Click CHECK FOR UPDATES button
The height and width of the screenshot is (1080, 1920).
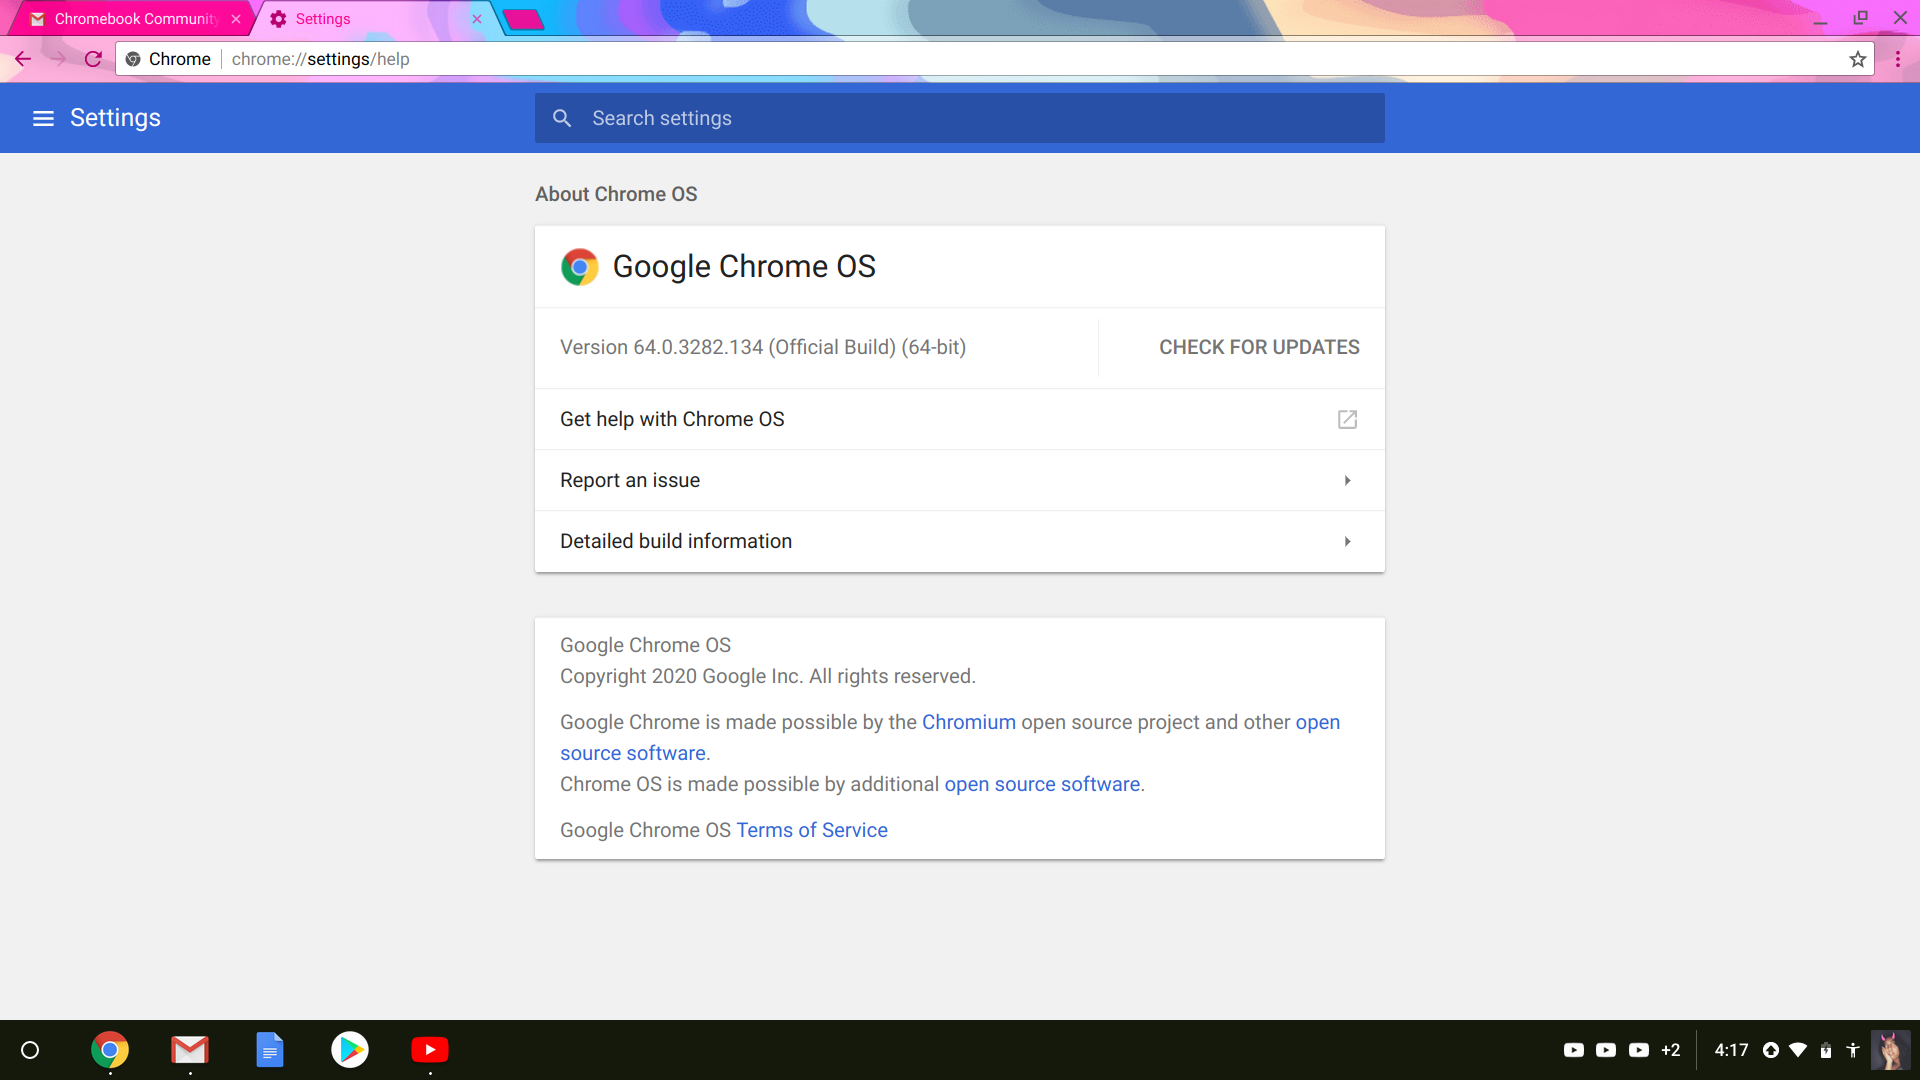coord(1259,347)
